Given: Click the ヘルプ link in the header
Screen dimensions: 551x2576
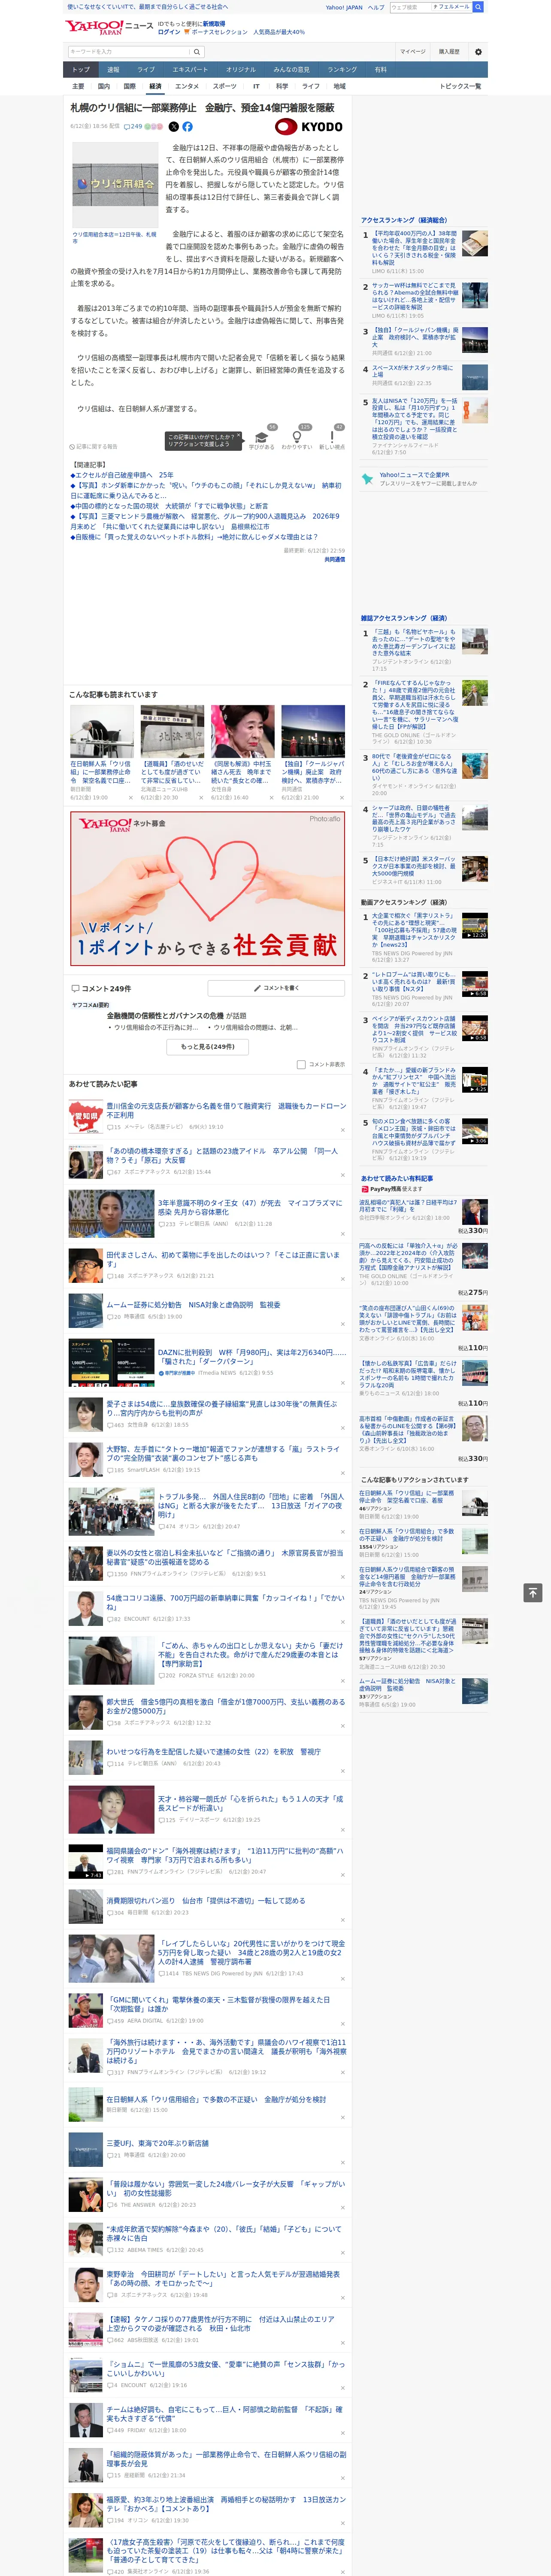Looking at the screenshot, I should [375, 7].
